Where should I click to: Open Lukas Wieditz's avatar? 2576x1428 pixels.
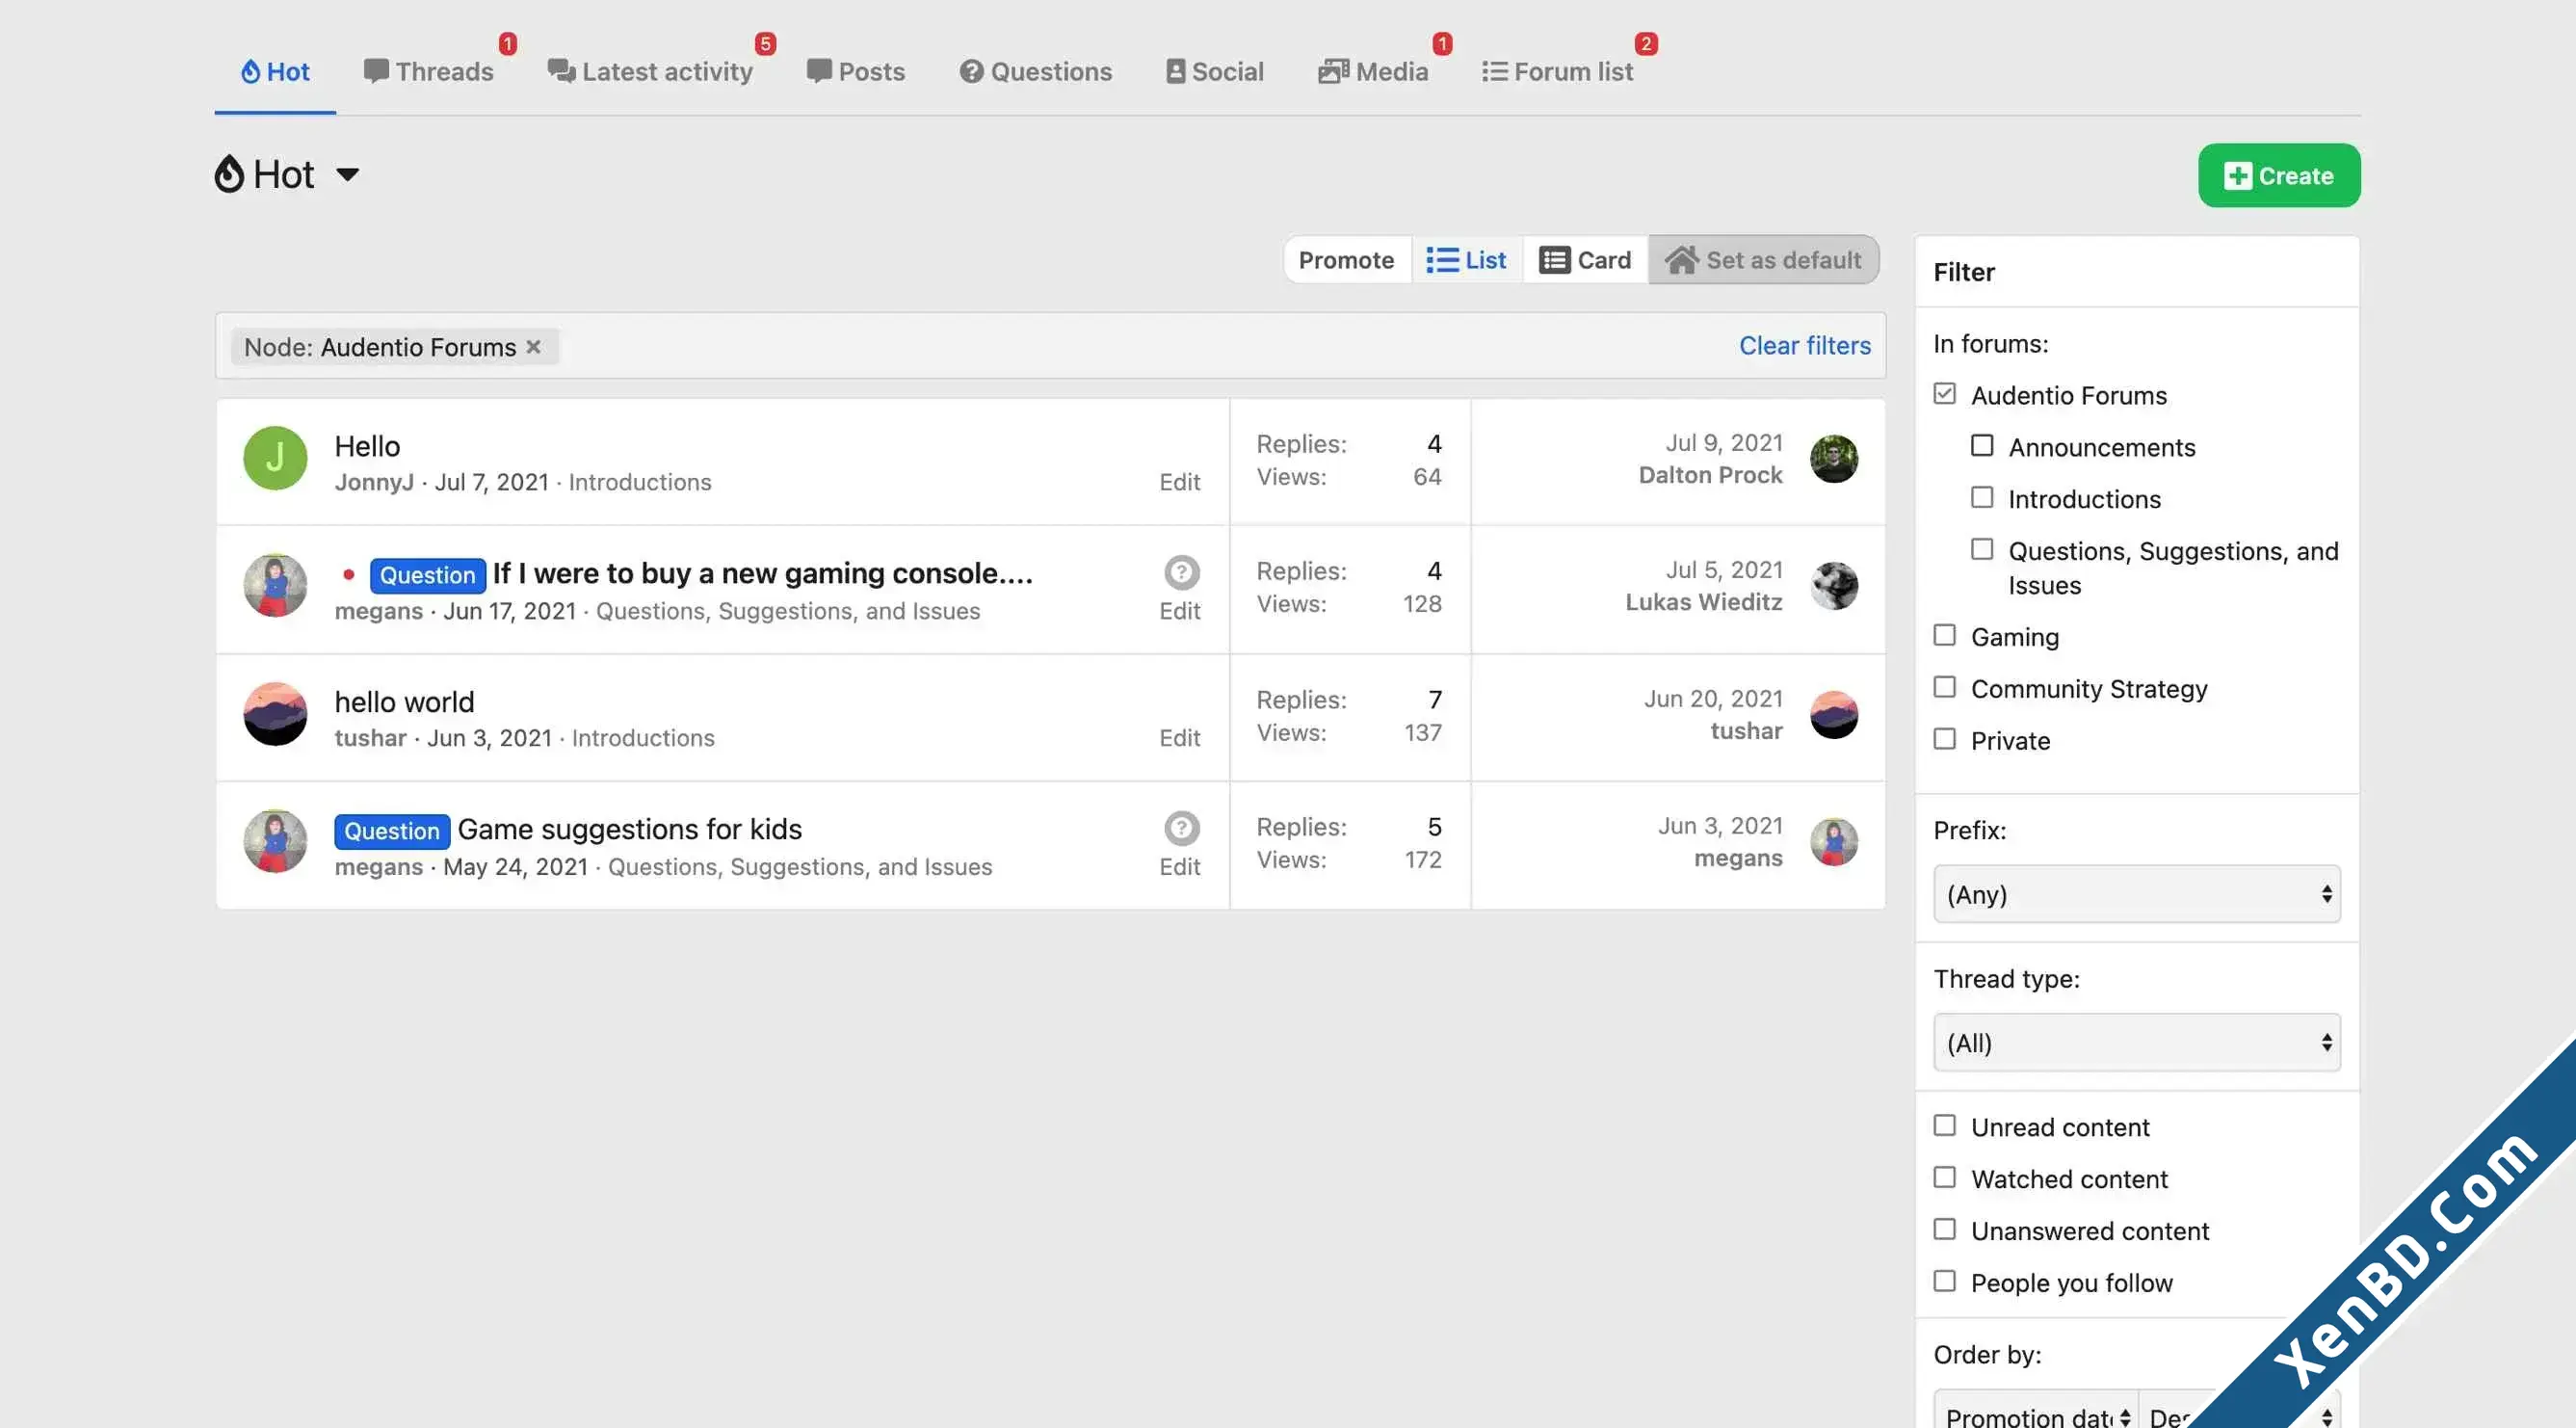[x=1834, y=586]
